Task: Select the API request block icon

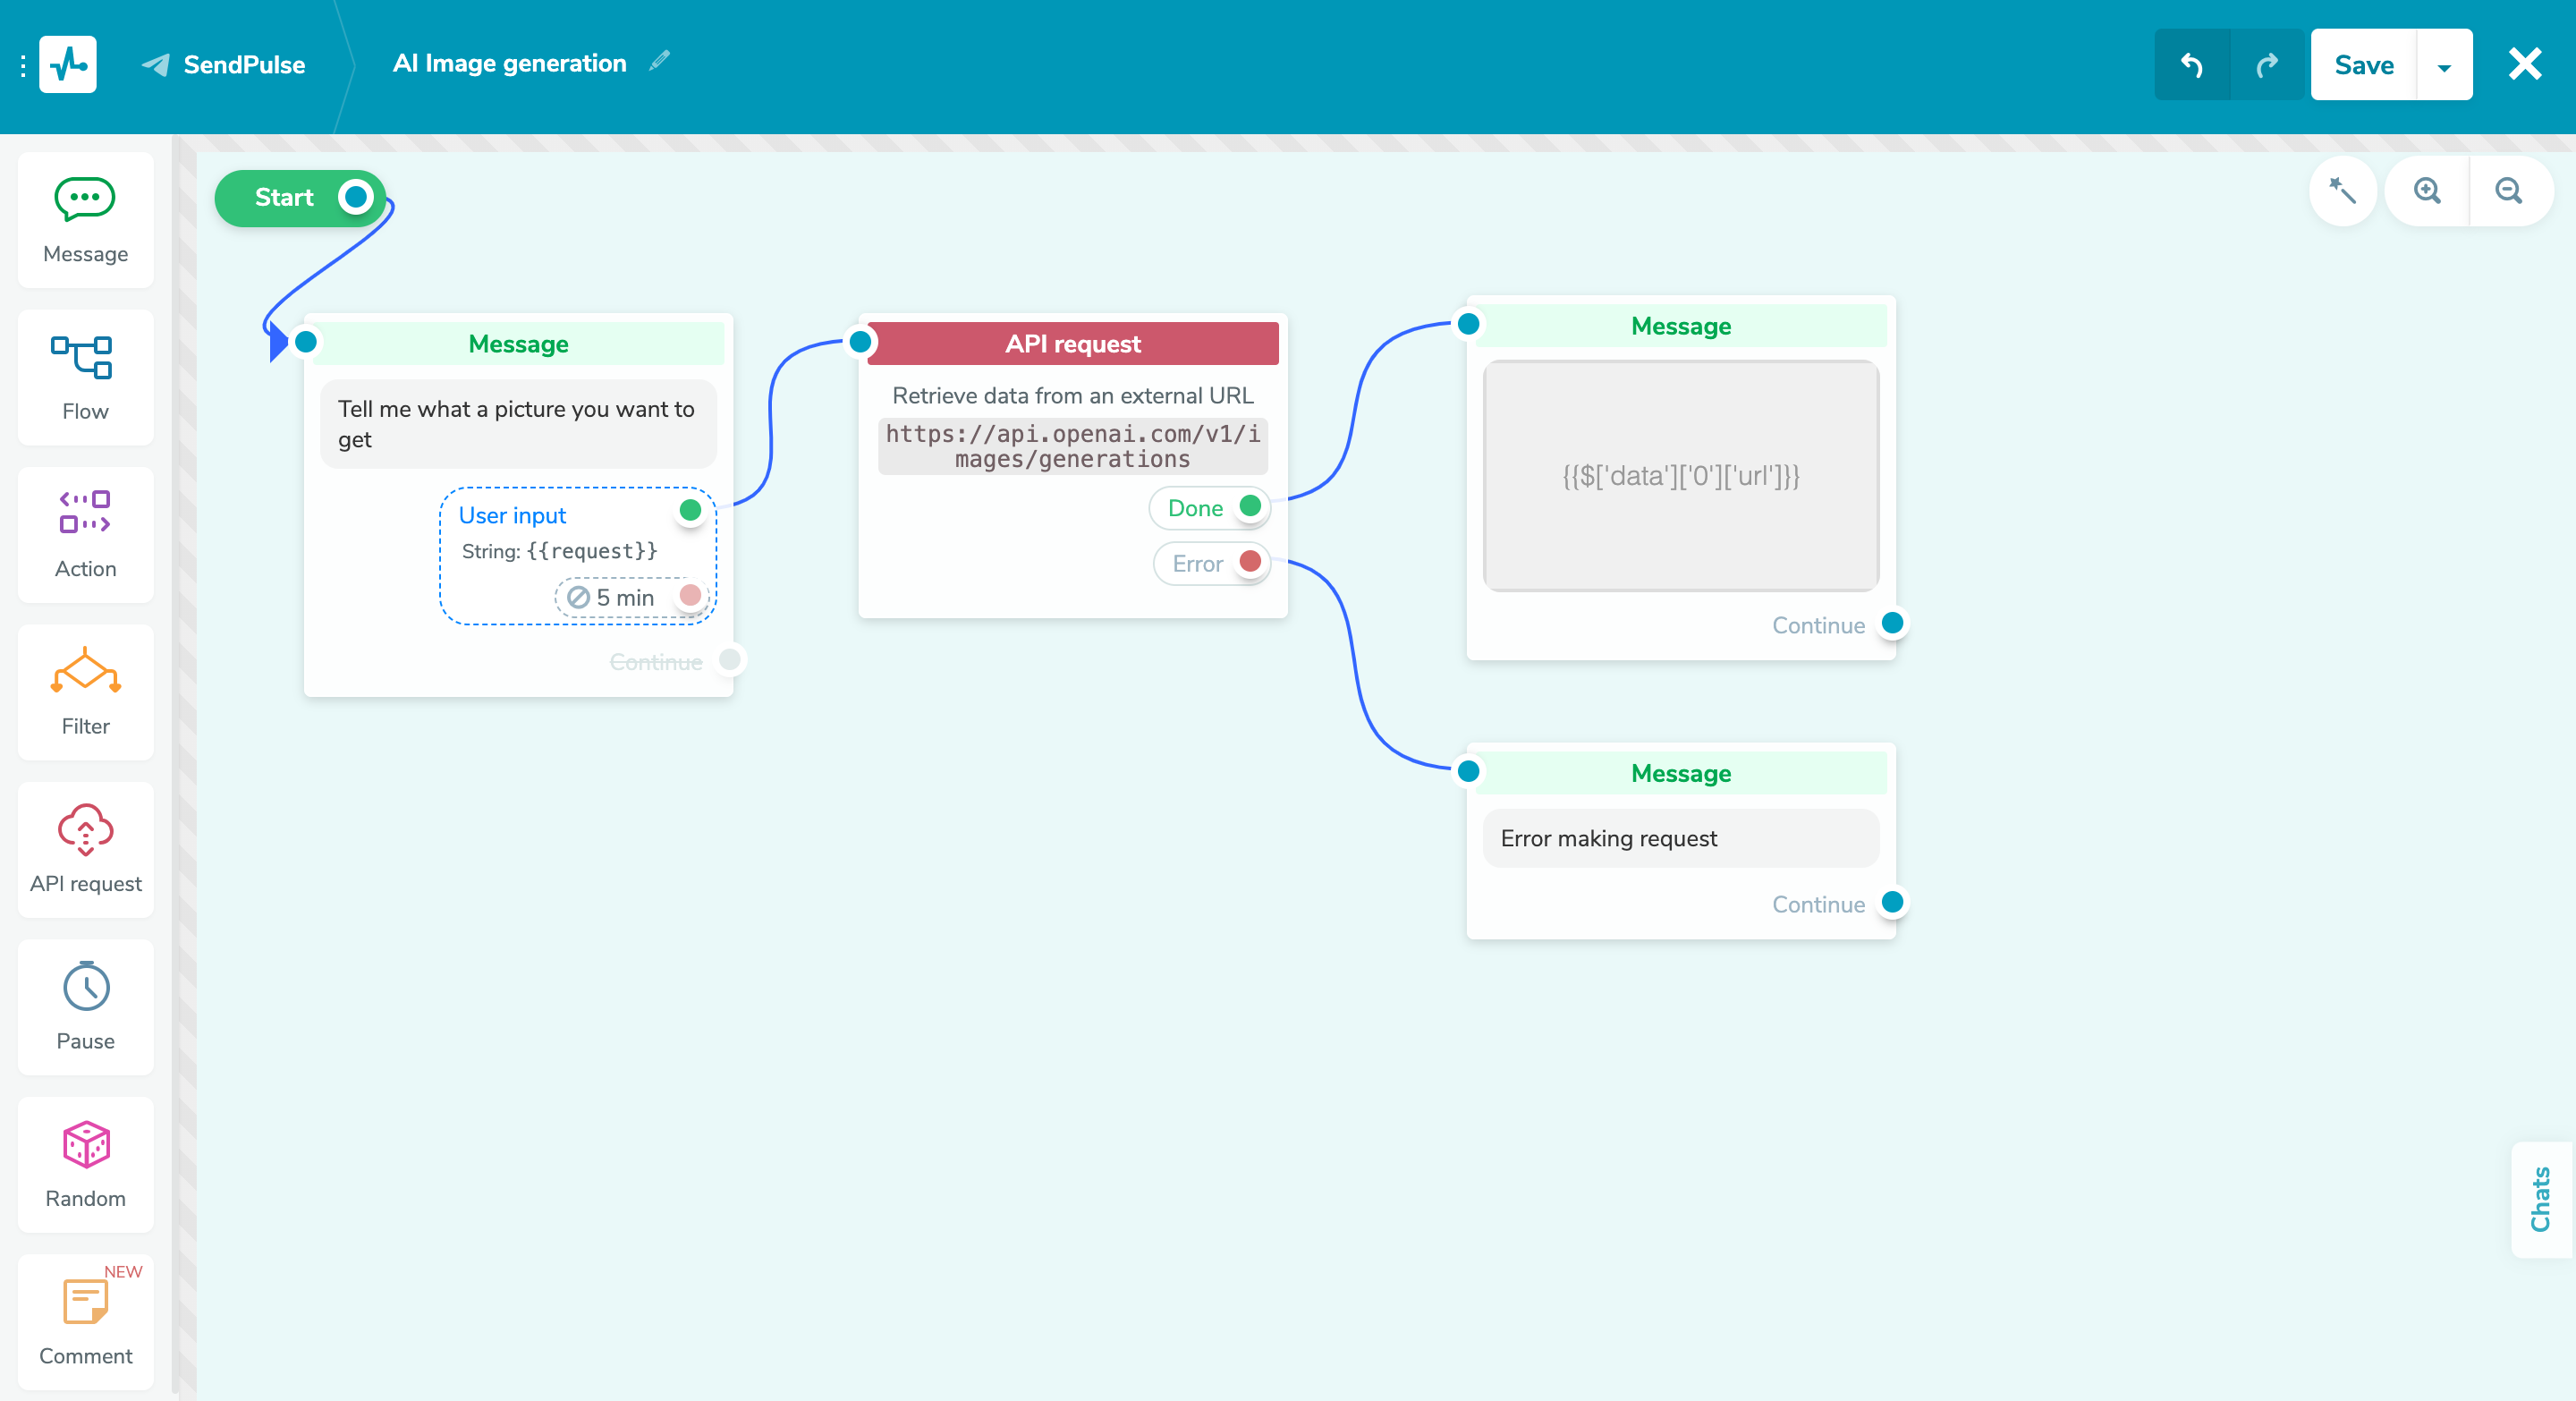Action: 85,830
